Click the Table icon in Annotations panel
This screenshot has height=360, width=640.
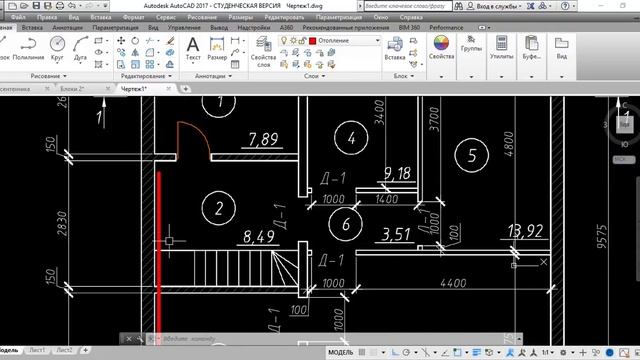coord(235,64)
